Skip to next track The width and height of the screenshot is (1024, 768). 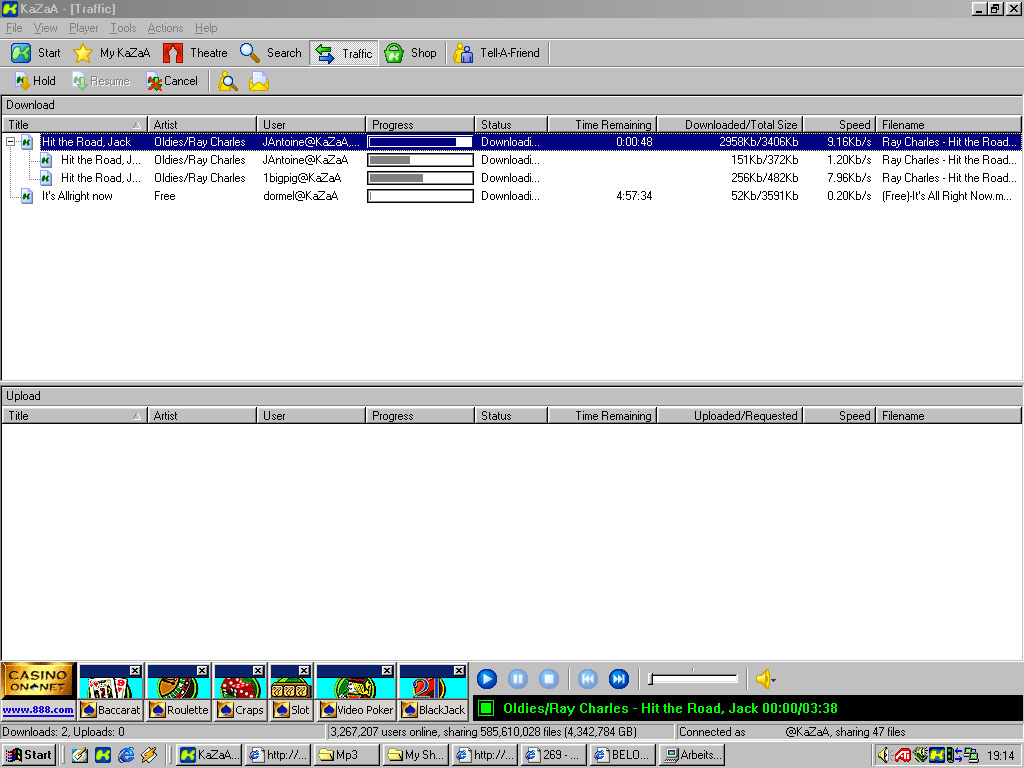619,679
